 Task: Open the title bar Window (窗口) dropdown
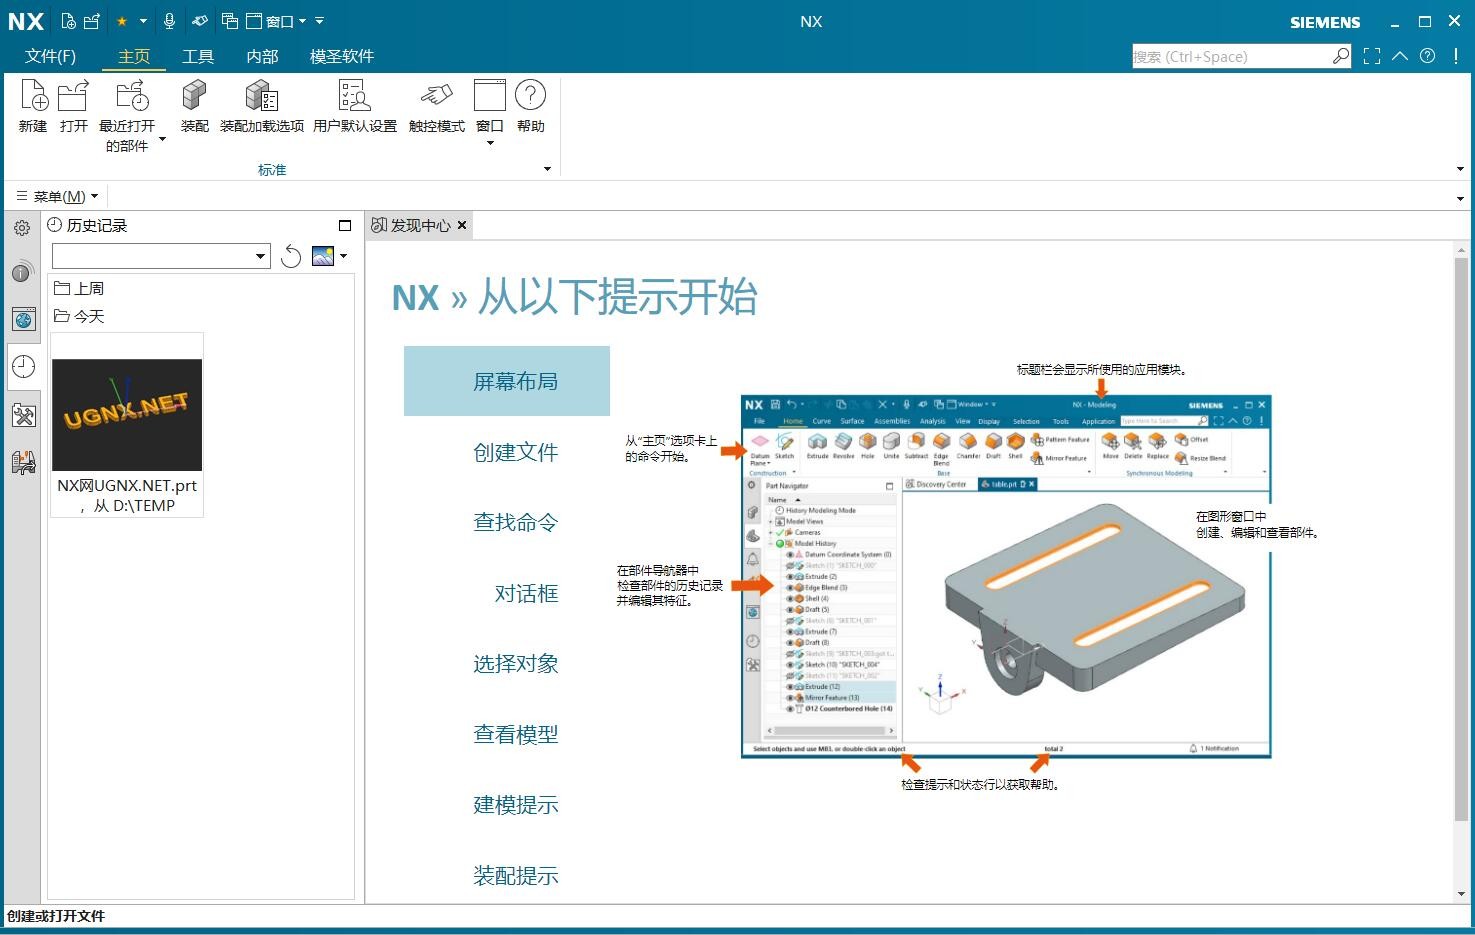(x=277, y=21)
